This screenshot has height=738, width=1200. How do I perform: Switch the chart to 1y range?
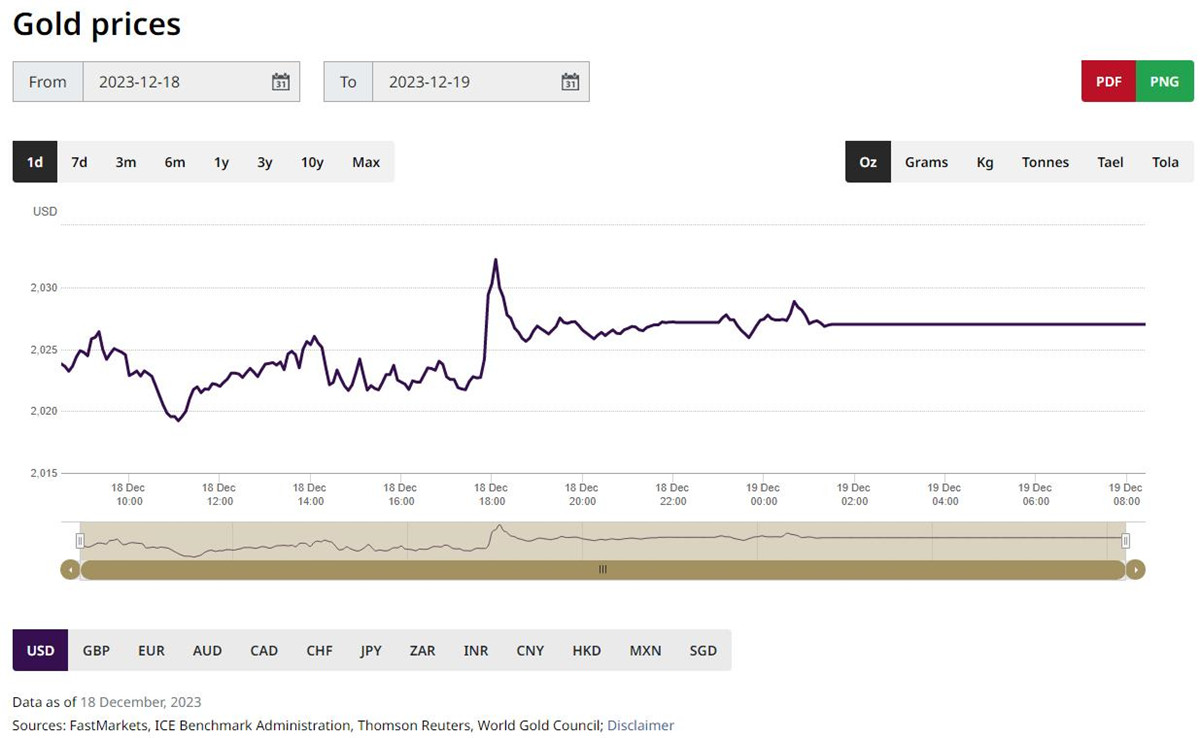click(221, 162)
